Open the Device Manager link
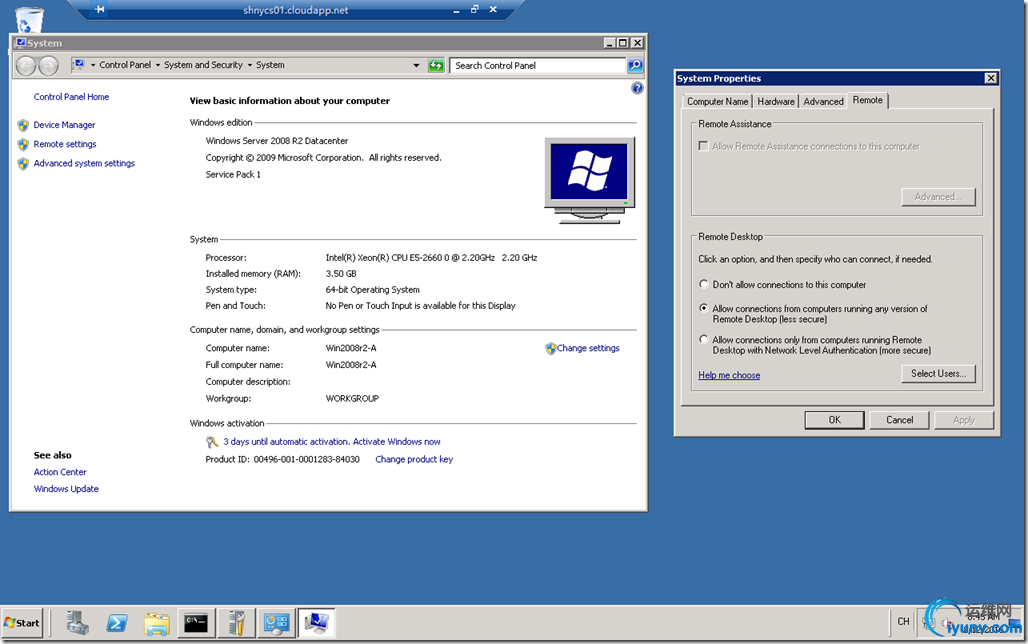This screenshot has height=644, width=1028. (x=64, y=125)
